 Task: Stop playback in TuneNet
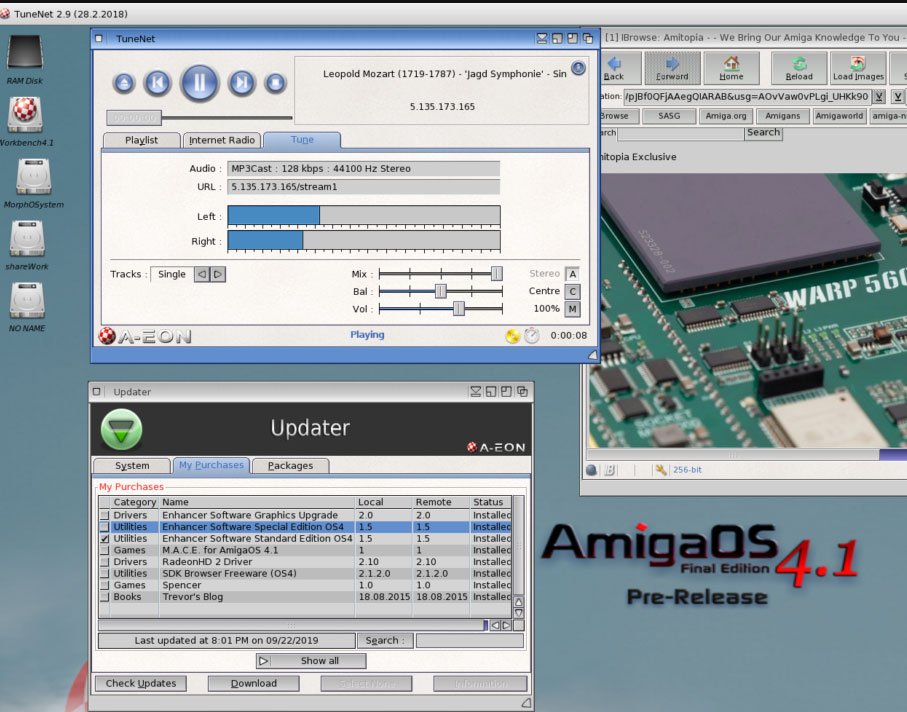(x=275, y=83)
